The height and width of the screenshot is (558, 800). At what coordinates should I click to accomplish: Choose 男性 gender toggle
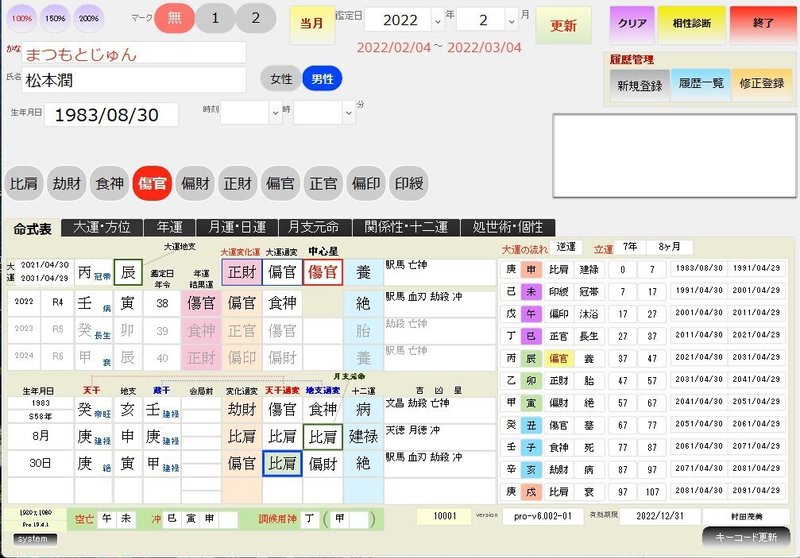click(322, 79)
